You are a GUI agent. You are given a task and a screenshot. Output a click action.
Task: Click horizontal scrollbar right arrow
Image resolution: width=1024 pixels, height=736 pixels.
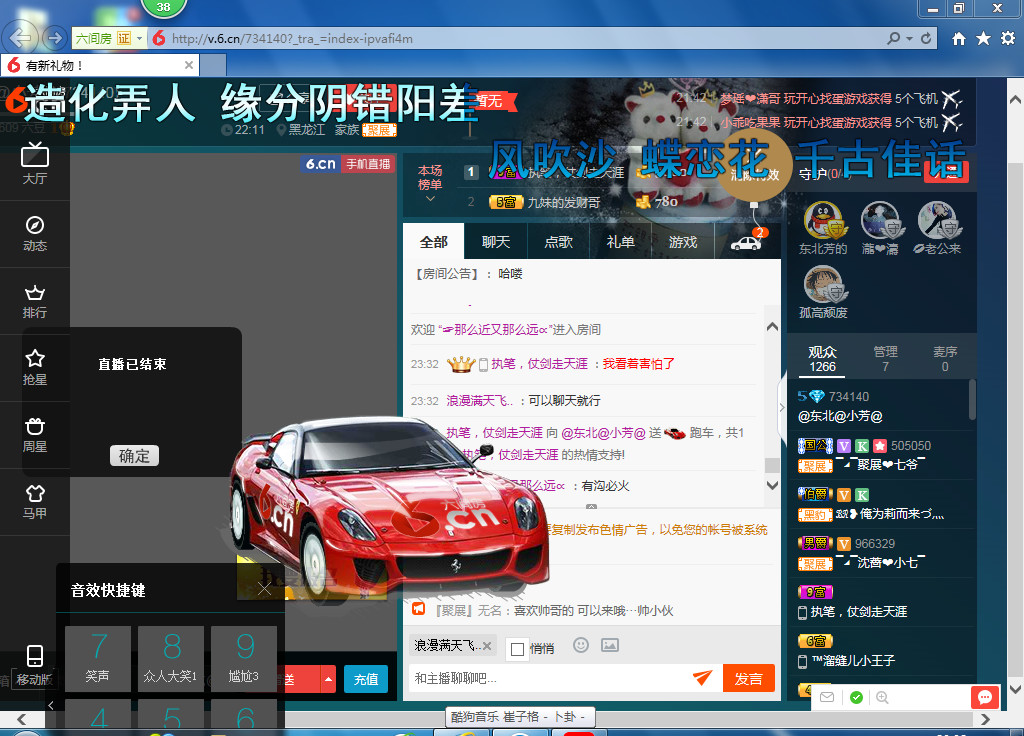pos(985,719)
